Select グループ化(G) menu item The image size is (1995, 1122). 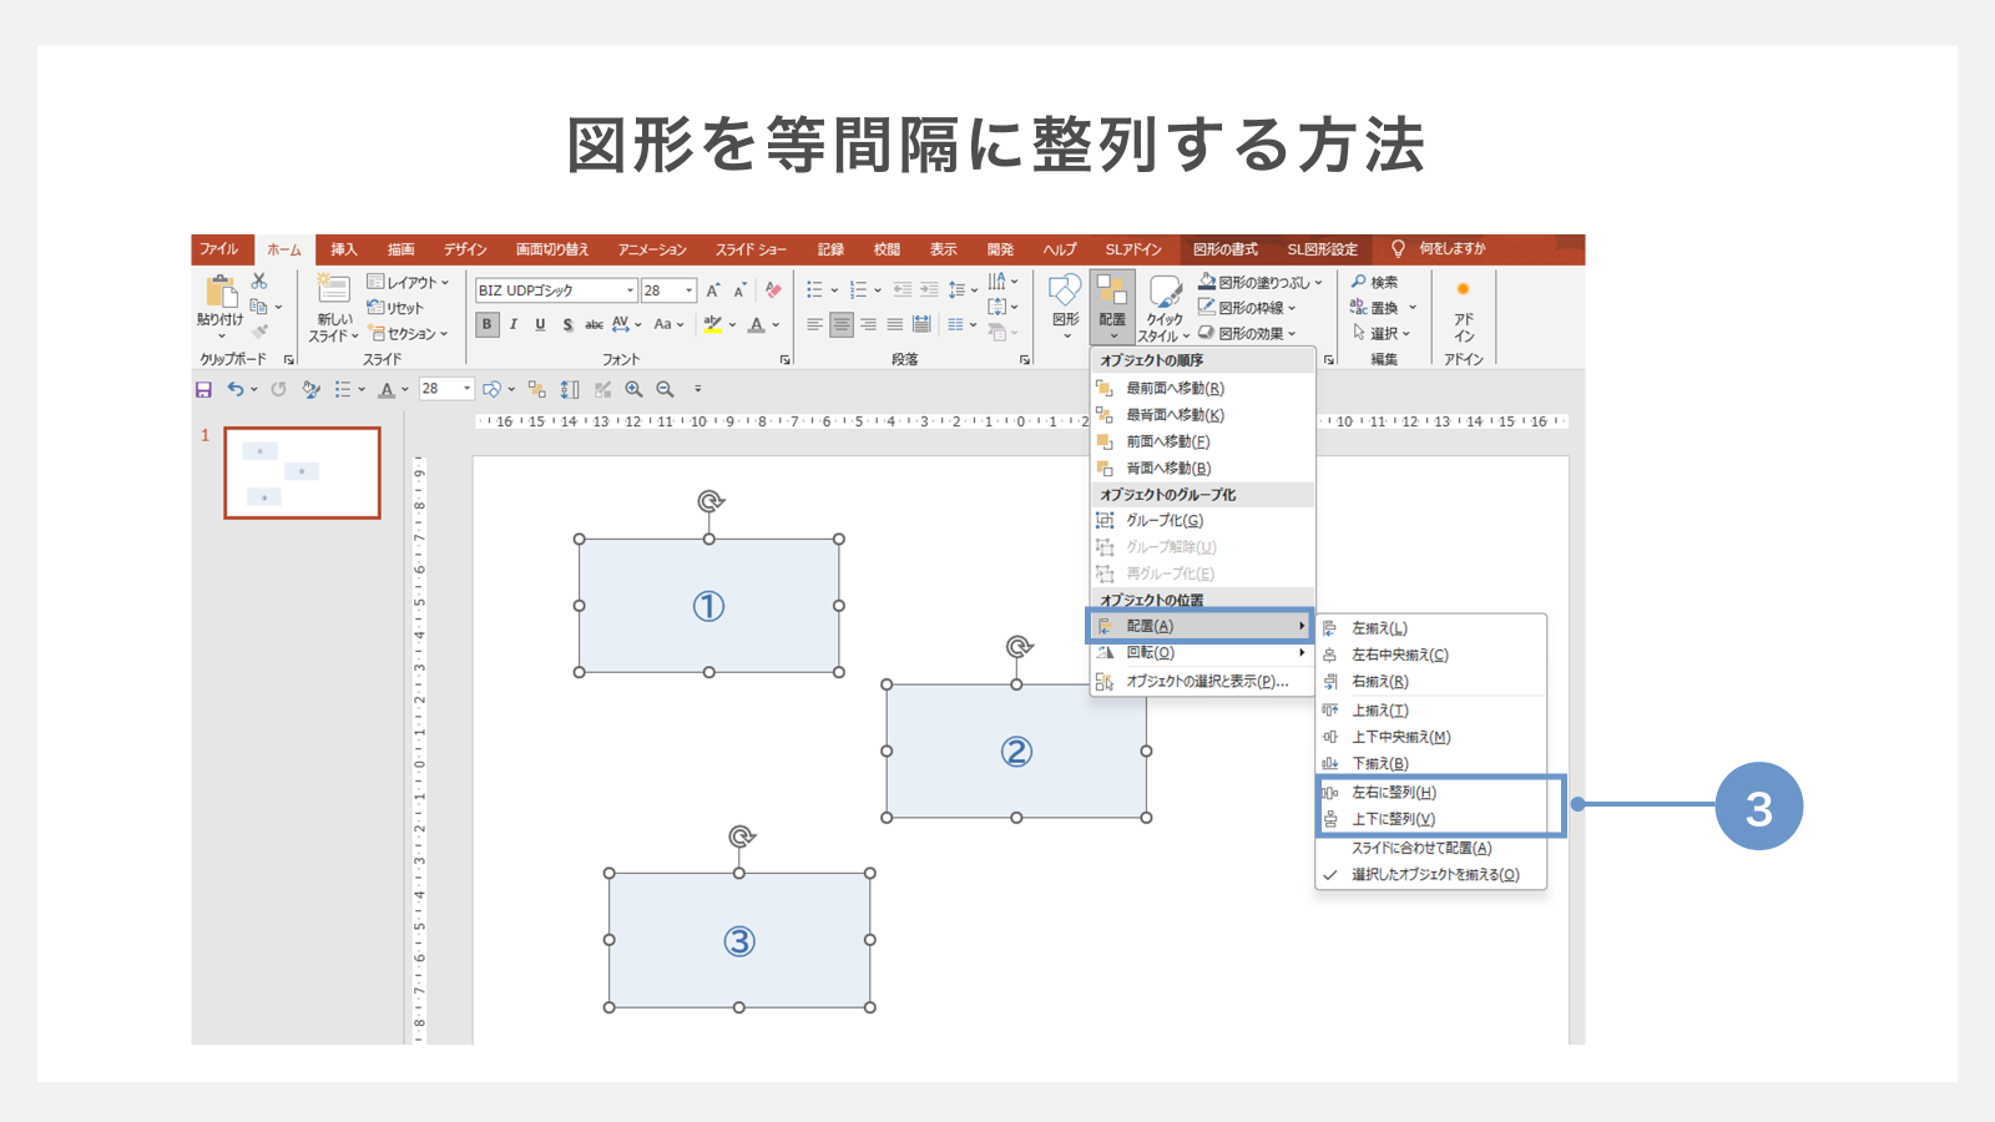tap(1202, 520)
